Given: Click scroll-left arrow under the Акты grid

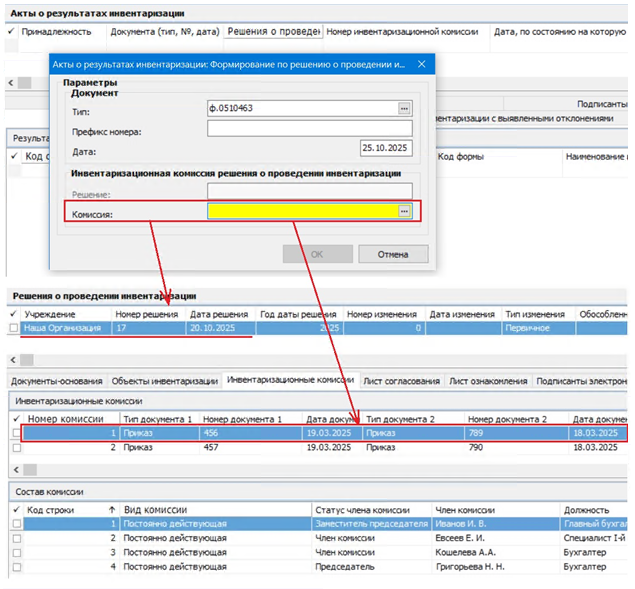Looking at the screenshot, I should tap(11, 83).
